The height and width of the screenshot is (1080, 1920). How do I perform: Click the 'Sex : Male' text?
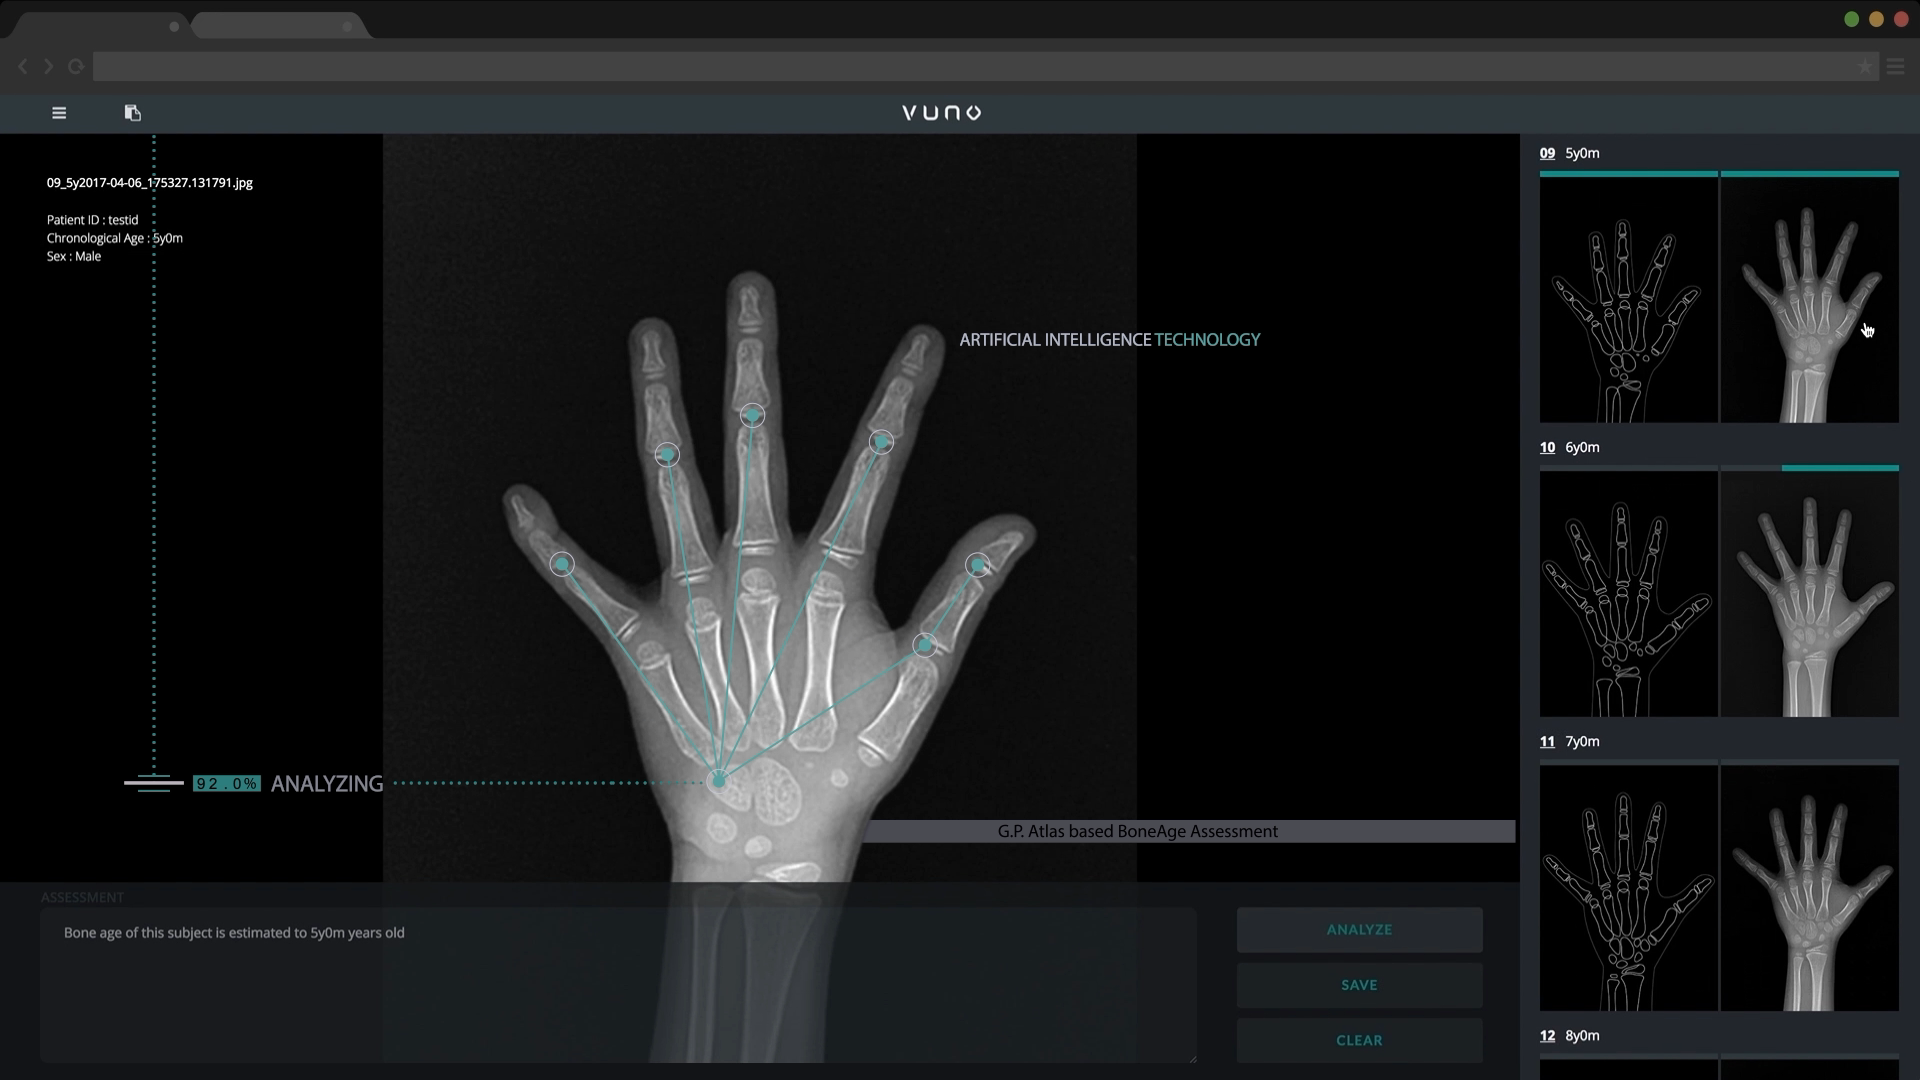coord(74,256)
